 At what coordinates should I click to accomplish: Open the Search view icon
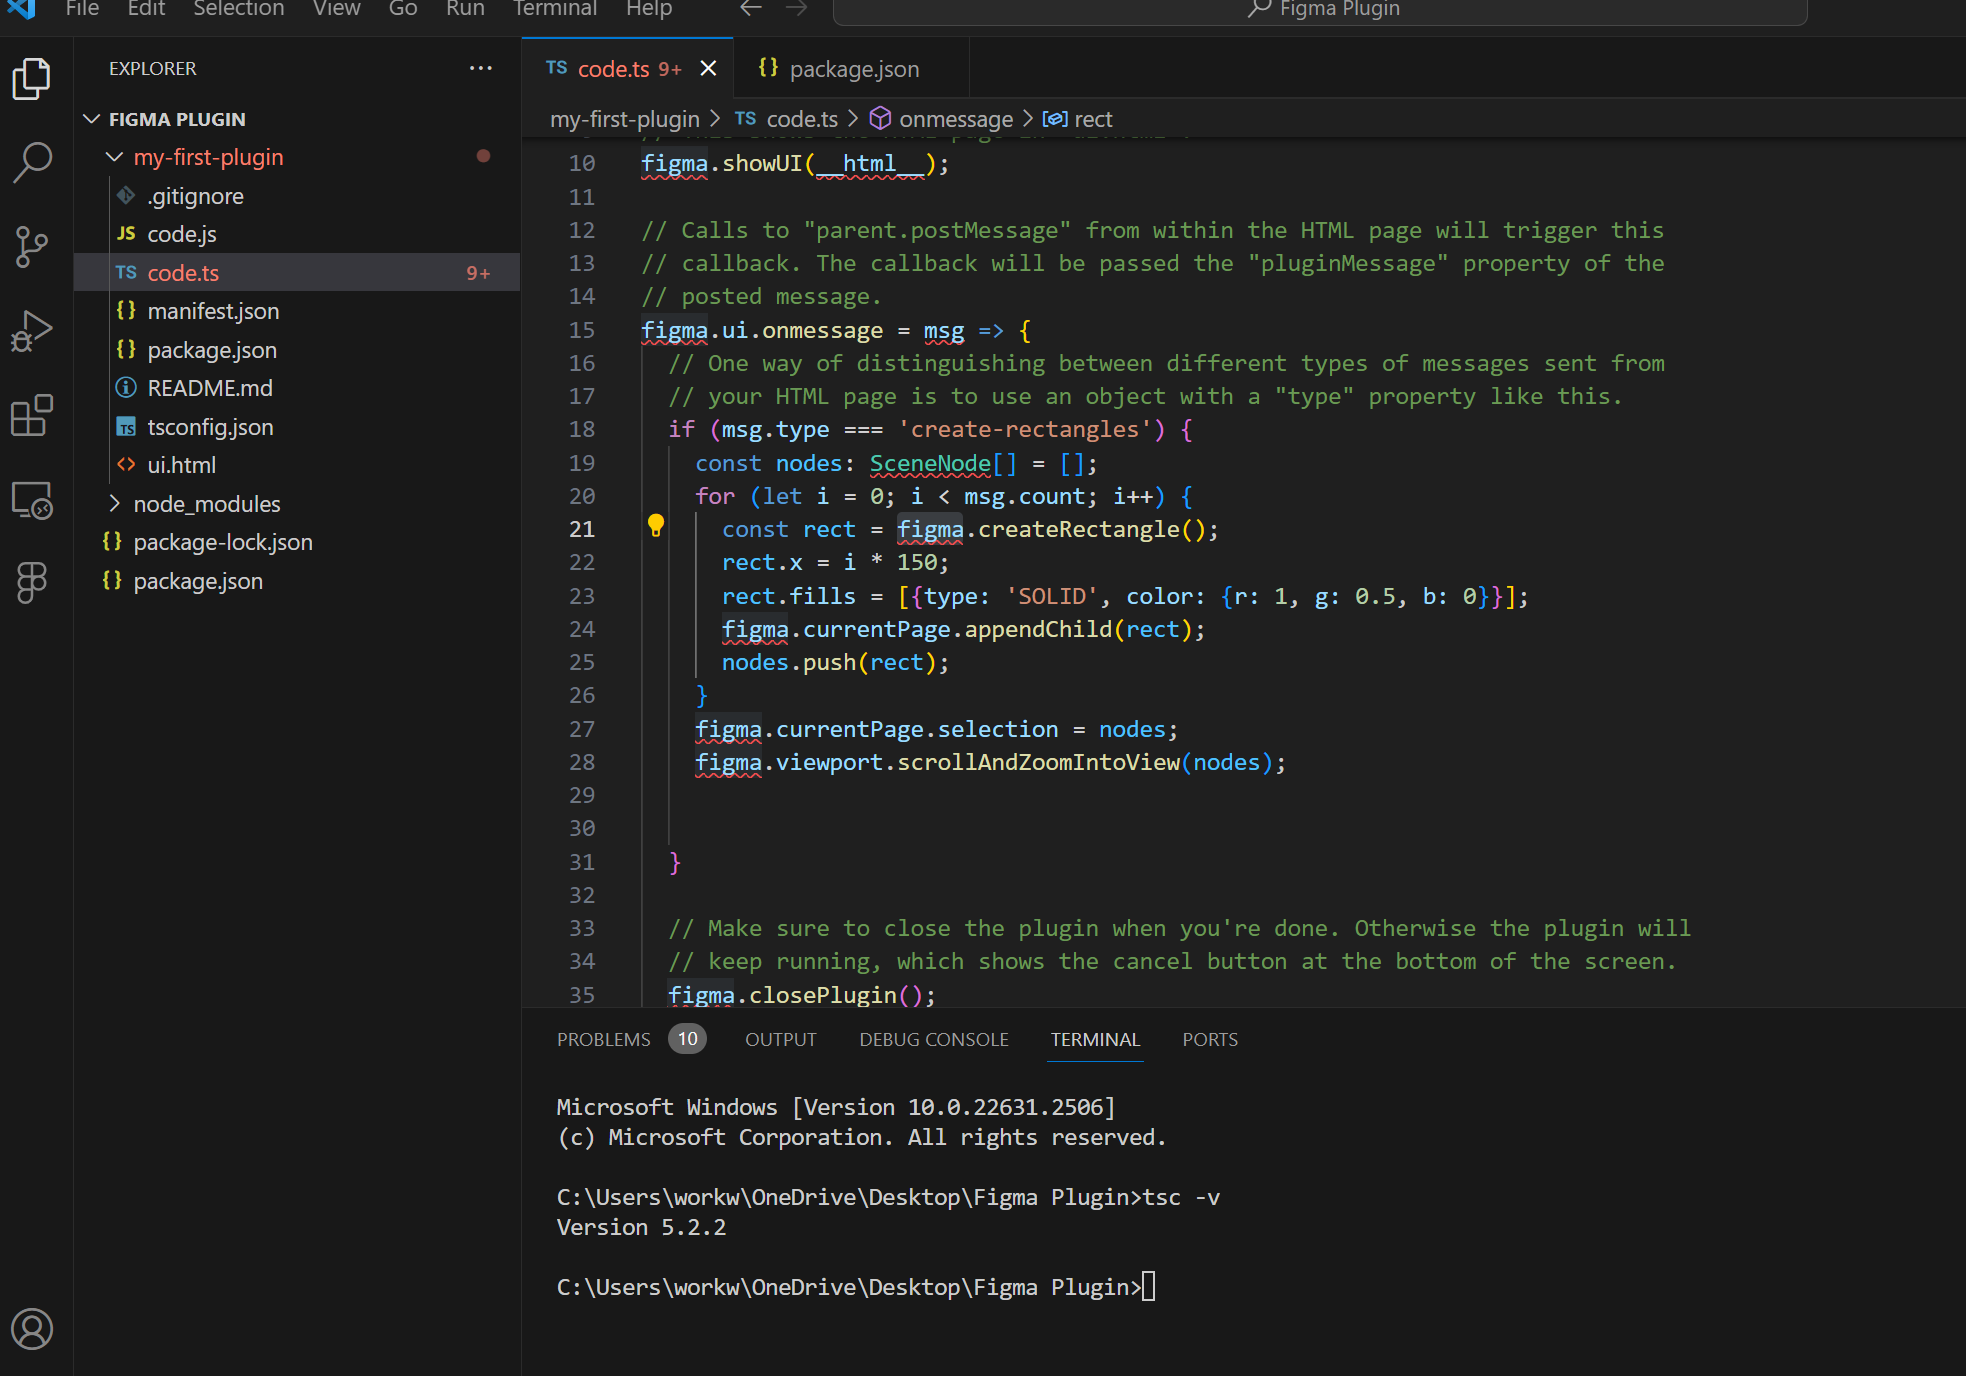click(x=31, y=162)
